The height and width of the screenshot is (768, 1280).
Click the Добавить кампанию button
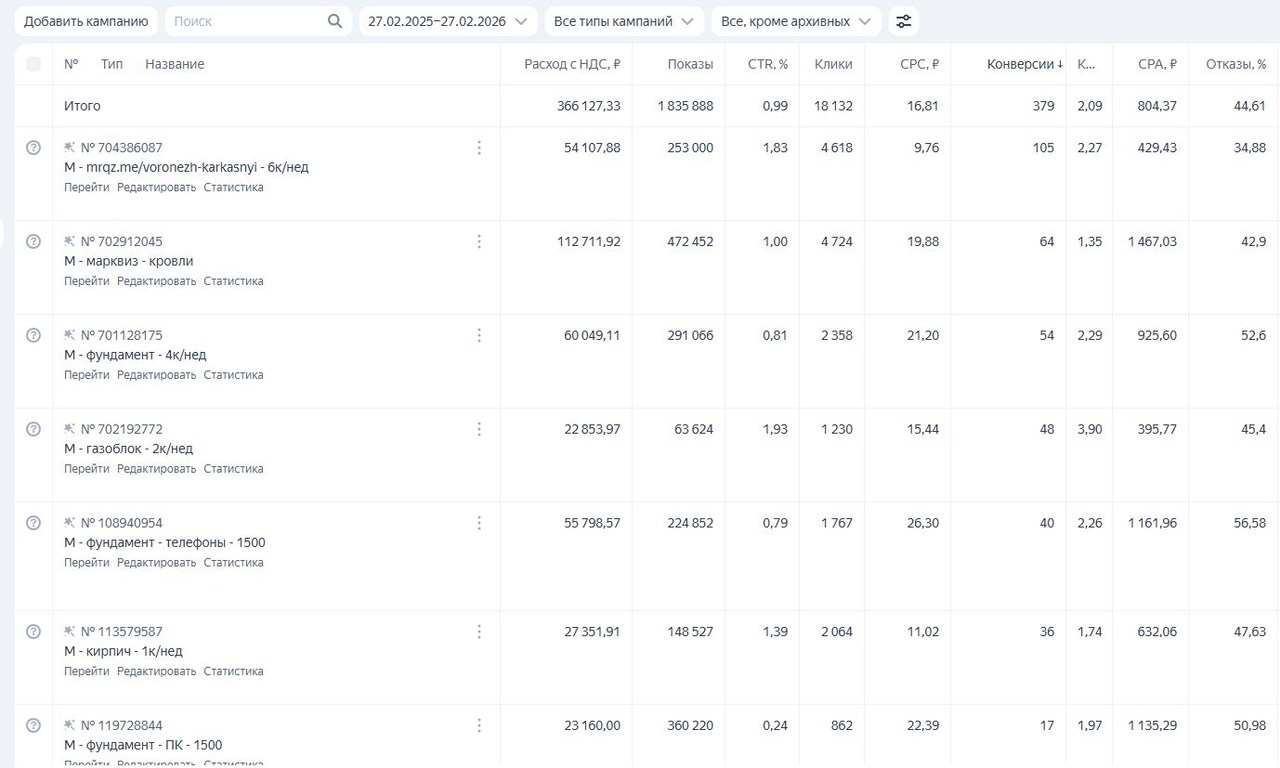(86, 21)
